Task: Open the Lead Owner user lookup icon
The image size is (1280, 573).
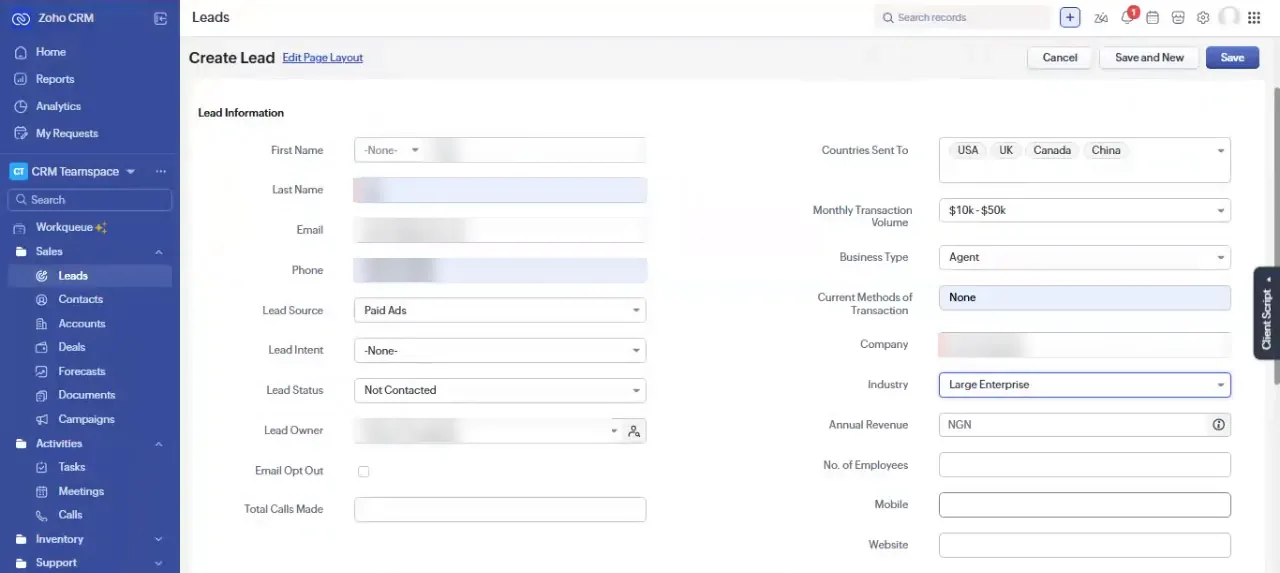Action: [x=634, y=431]
